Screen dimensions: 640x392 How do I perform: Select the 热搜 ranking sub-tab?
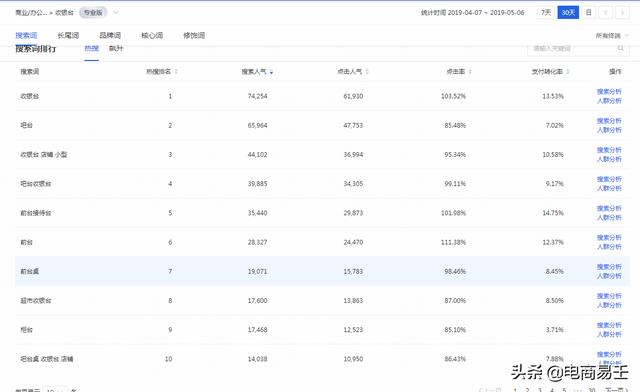click(91, 48)
